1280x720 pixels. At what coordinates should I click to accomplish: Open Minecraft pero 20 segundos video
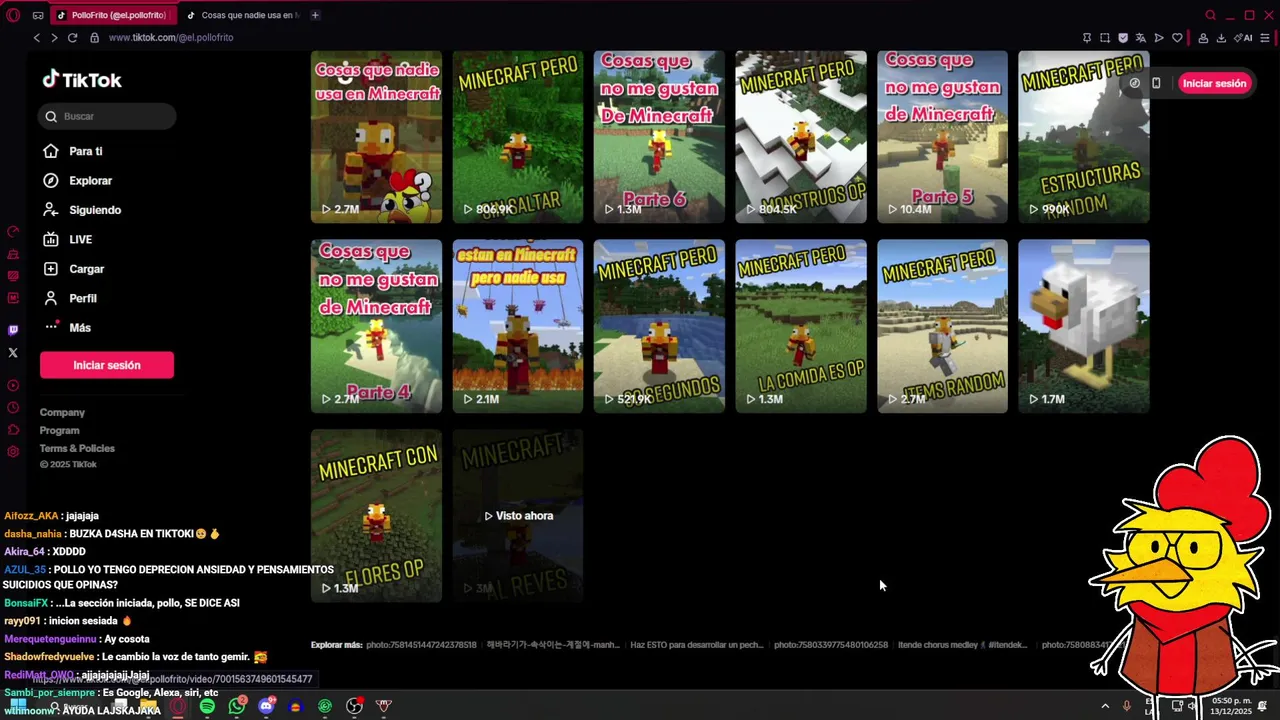coord(659,326)
